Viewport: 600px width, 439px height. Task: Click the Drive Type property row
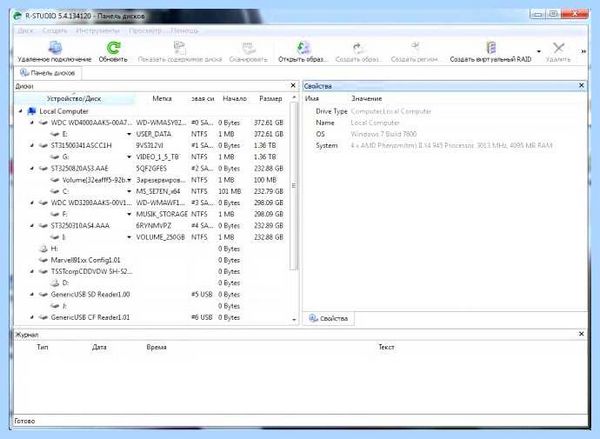(444, 111)
